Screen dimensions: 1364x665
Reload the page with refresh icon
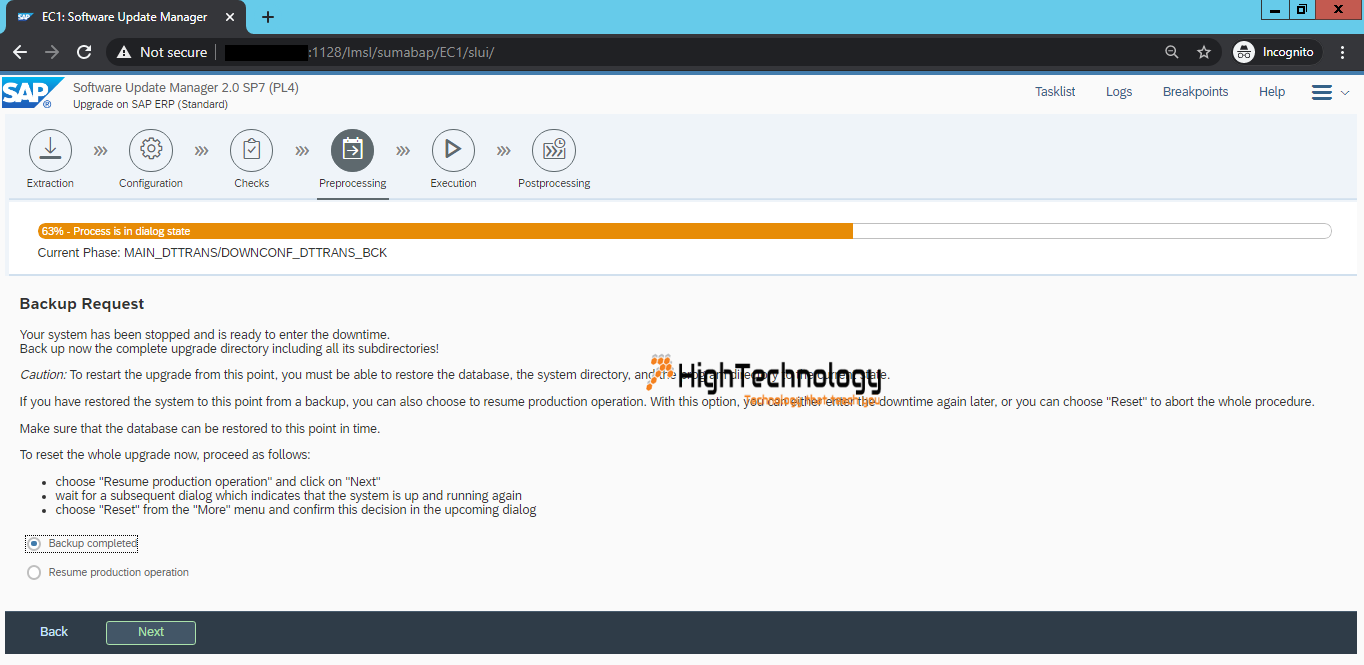(x=84, y=52)
